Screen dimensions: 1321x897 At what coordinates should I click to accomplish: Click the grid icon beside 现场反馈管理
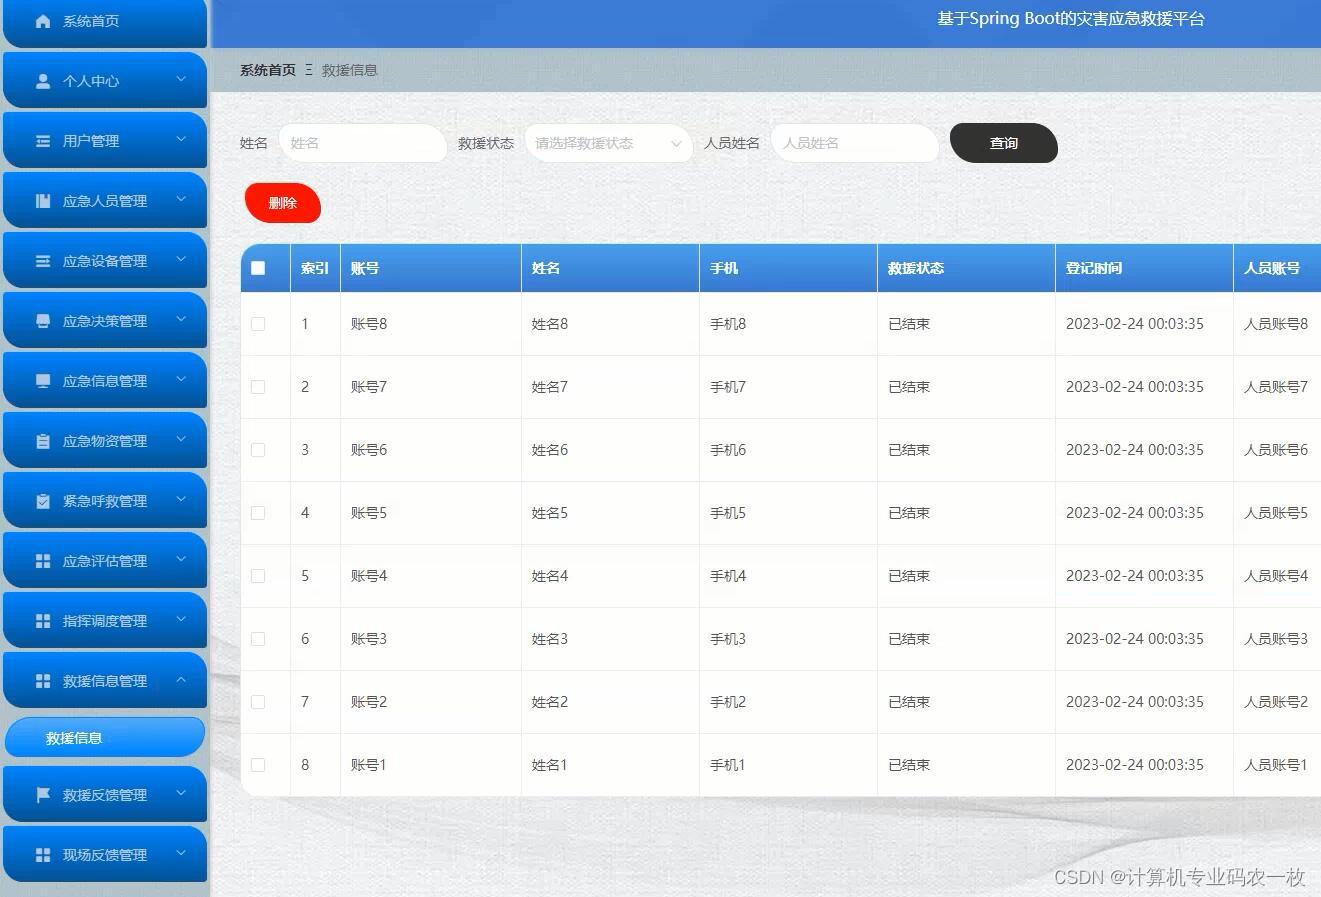[x=43, y=855]
